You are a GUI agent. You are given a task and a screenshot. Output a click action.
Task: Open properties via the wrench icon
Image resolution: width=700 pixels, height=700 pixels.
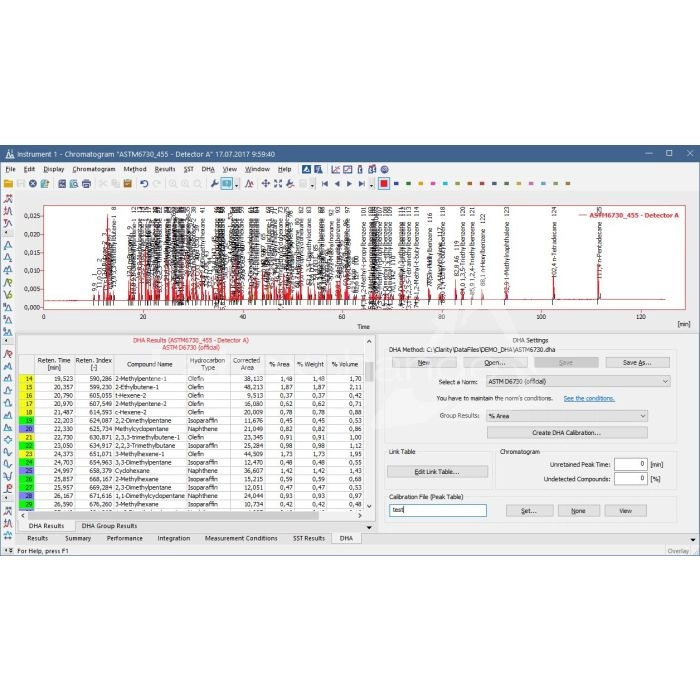click(213, 184)
